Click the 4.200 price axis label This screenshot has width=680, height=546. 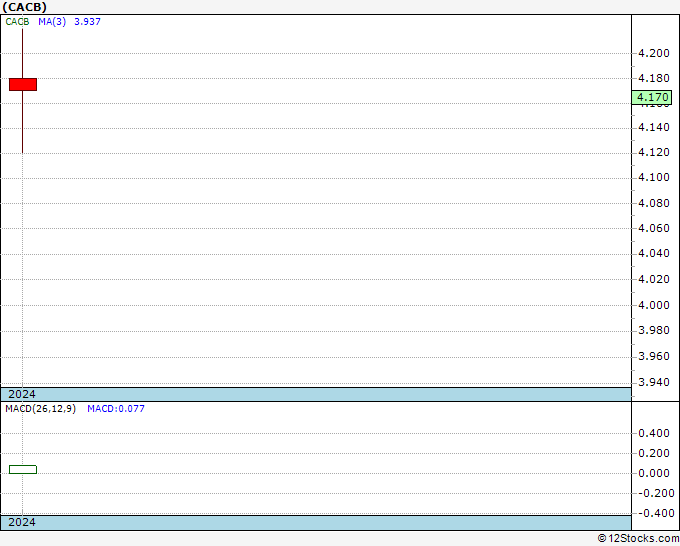(654, 53)
